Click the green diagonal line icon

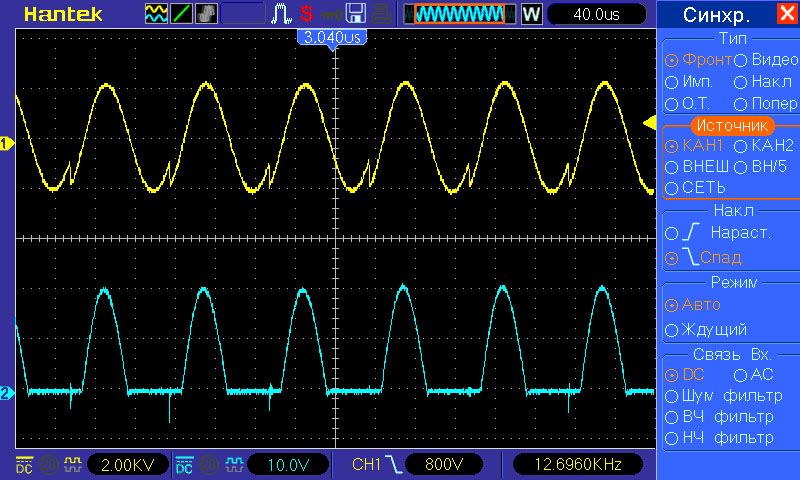pyautogui.click(x=181, y=14)
